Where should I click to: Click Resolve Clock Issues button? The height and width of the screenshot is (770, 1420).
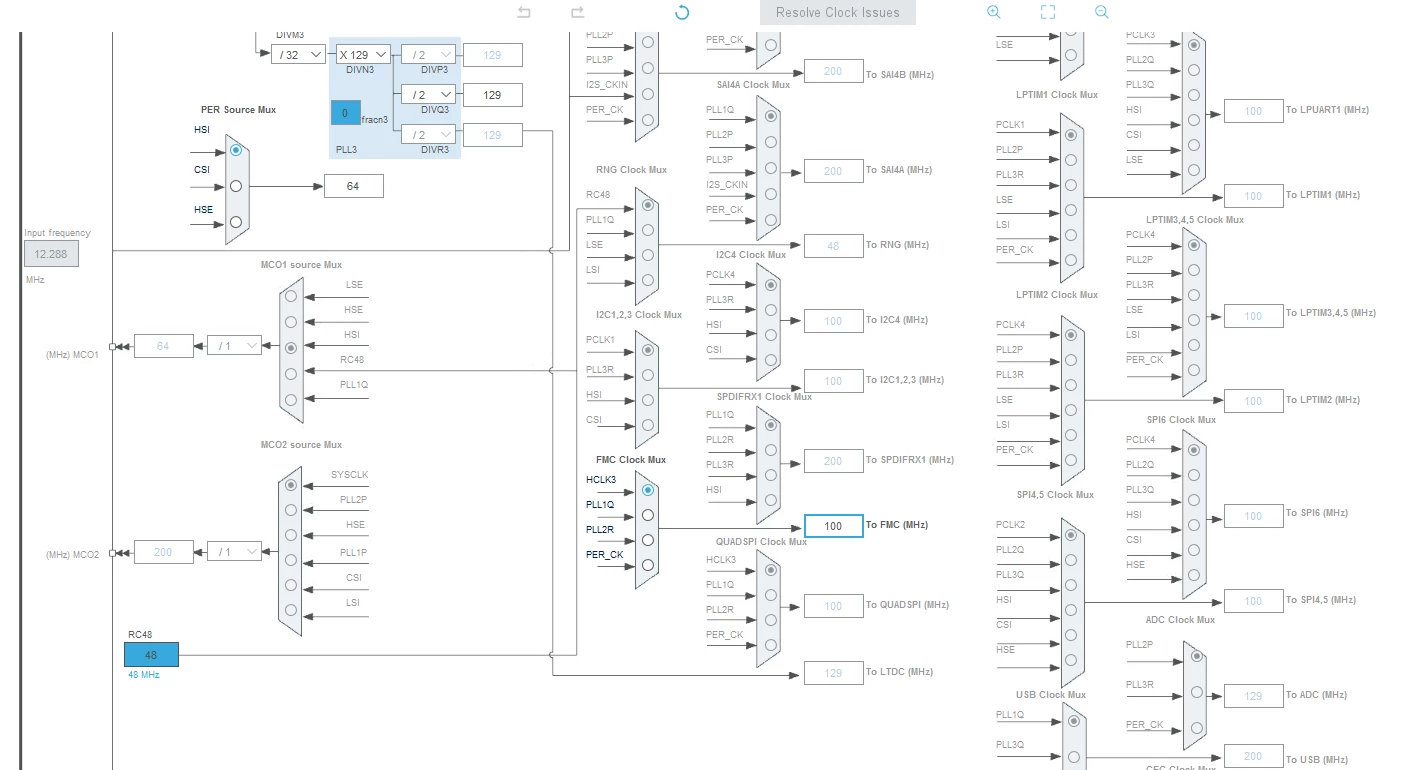coord(838,12)
